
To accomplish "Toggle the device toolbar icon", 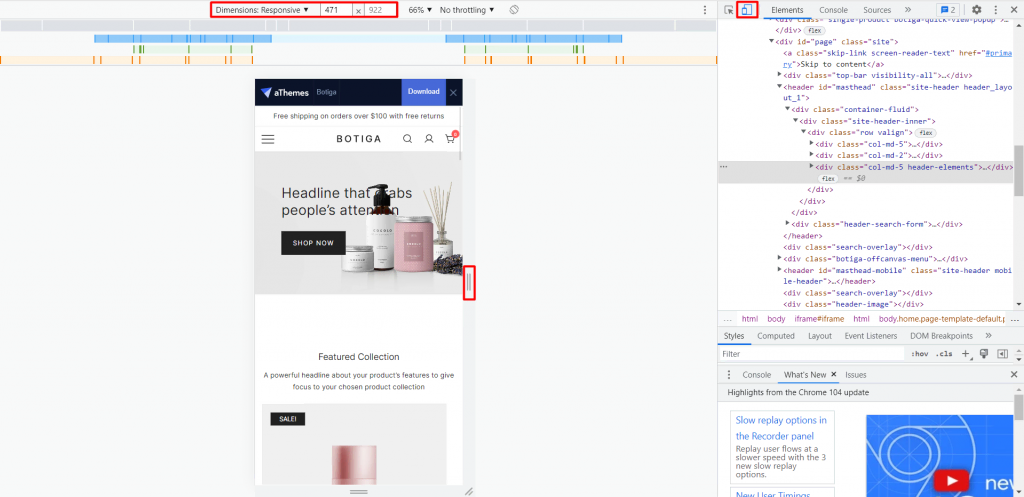I will coord(747,10).
